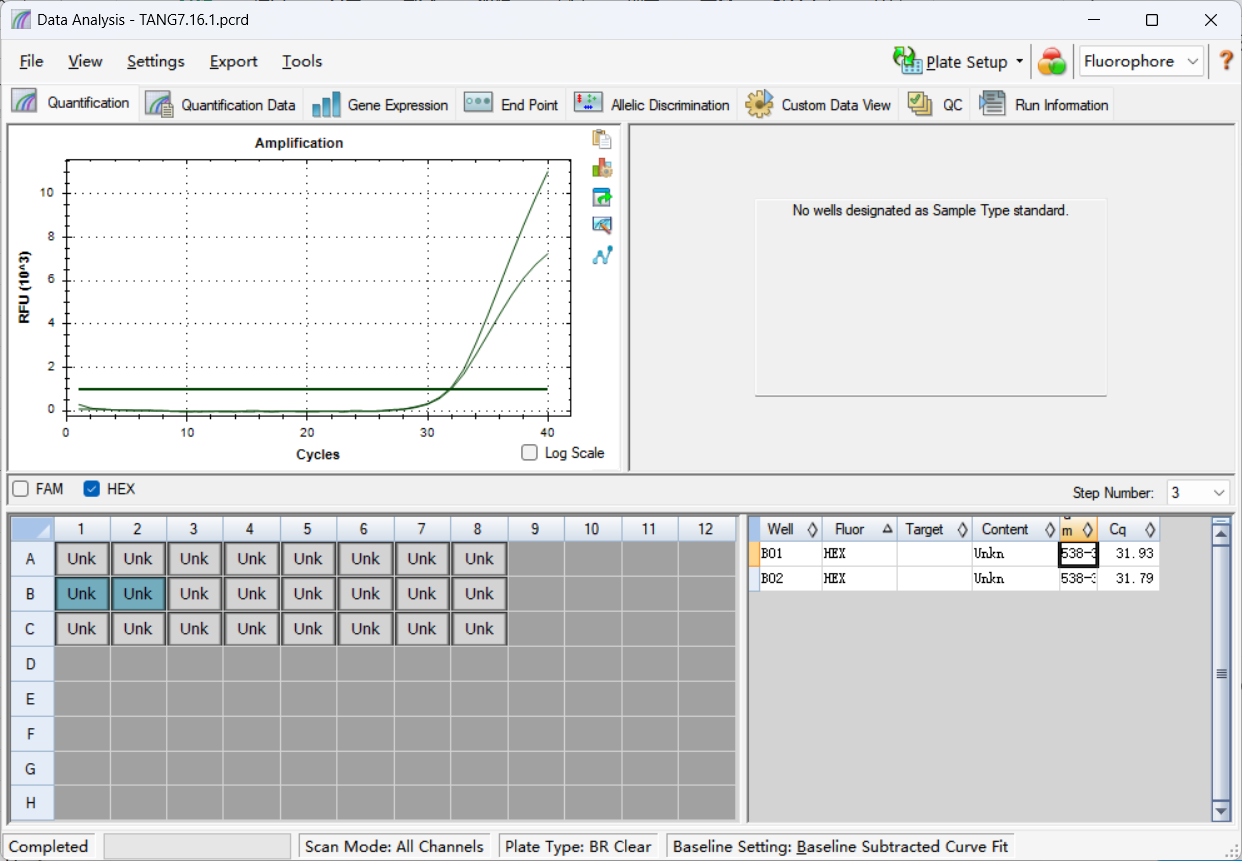Enable the Log Scale checkbox
Image resolution: width=1242 pixels, height=861 pixels.
click(530, 453)
